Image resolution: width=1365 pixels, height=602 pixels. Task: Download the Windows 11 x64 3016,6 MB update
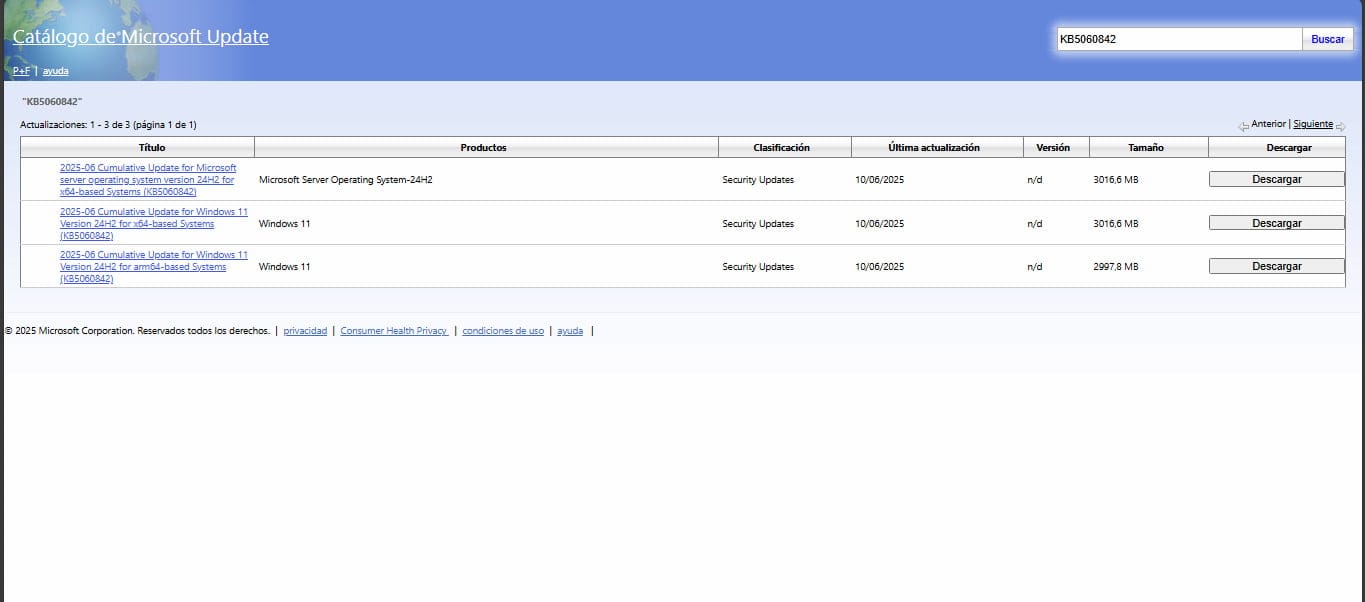click(x=1277, y=223)
